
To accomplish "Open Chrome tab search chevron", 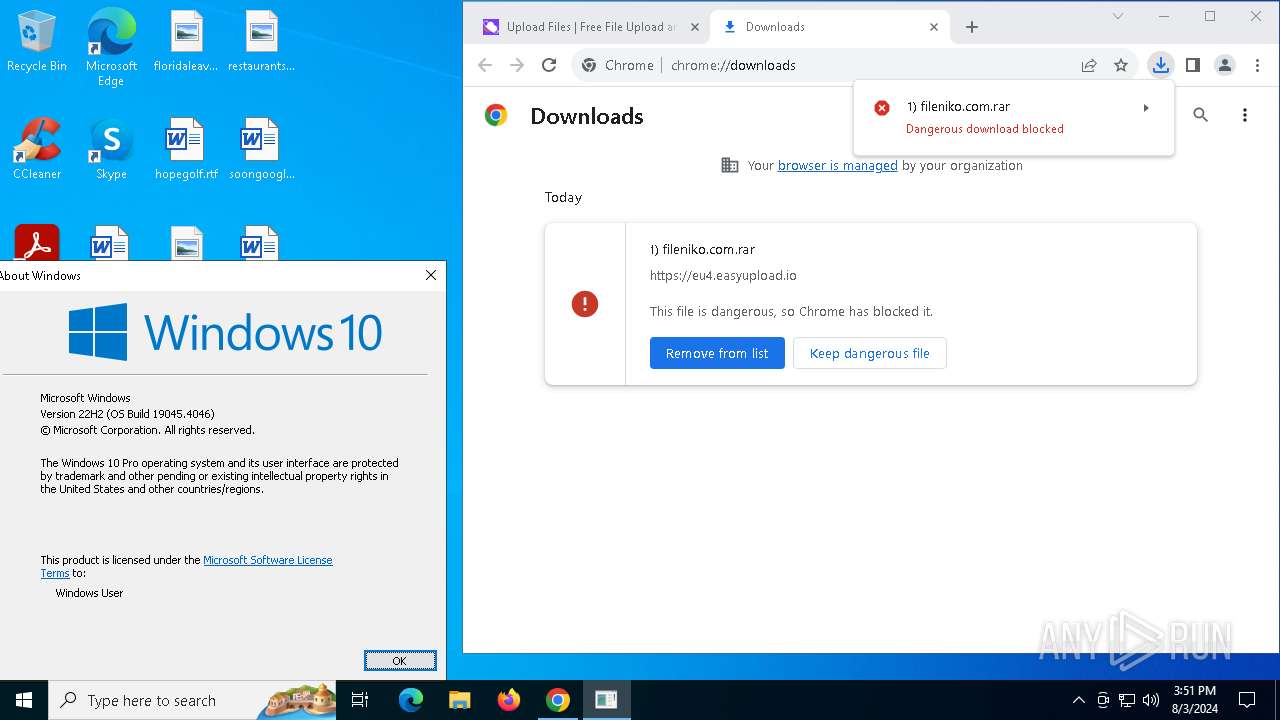I will [x=1118, y=16].
